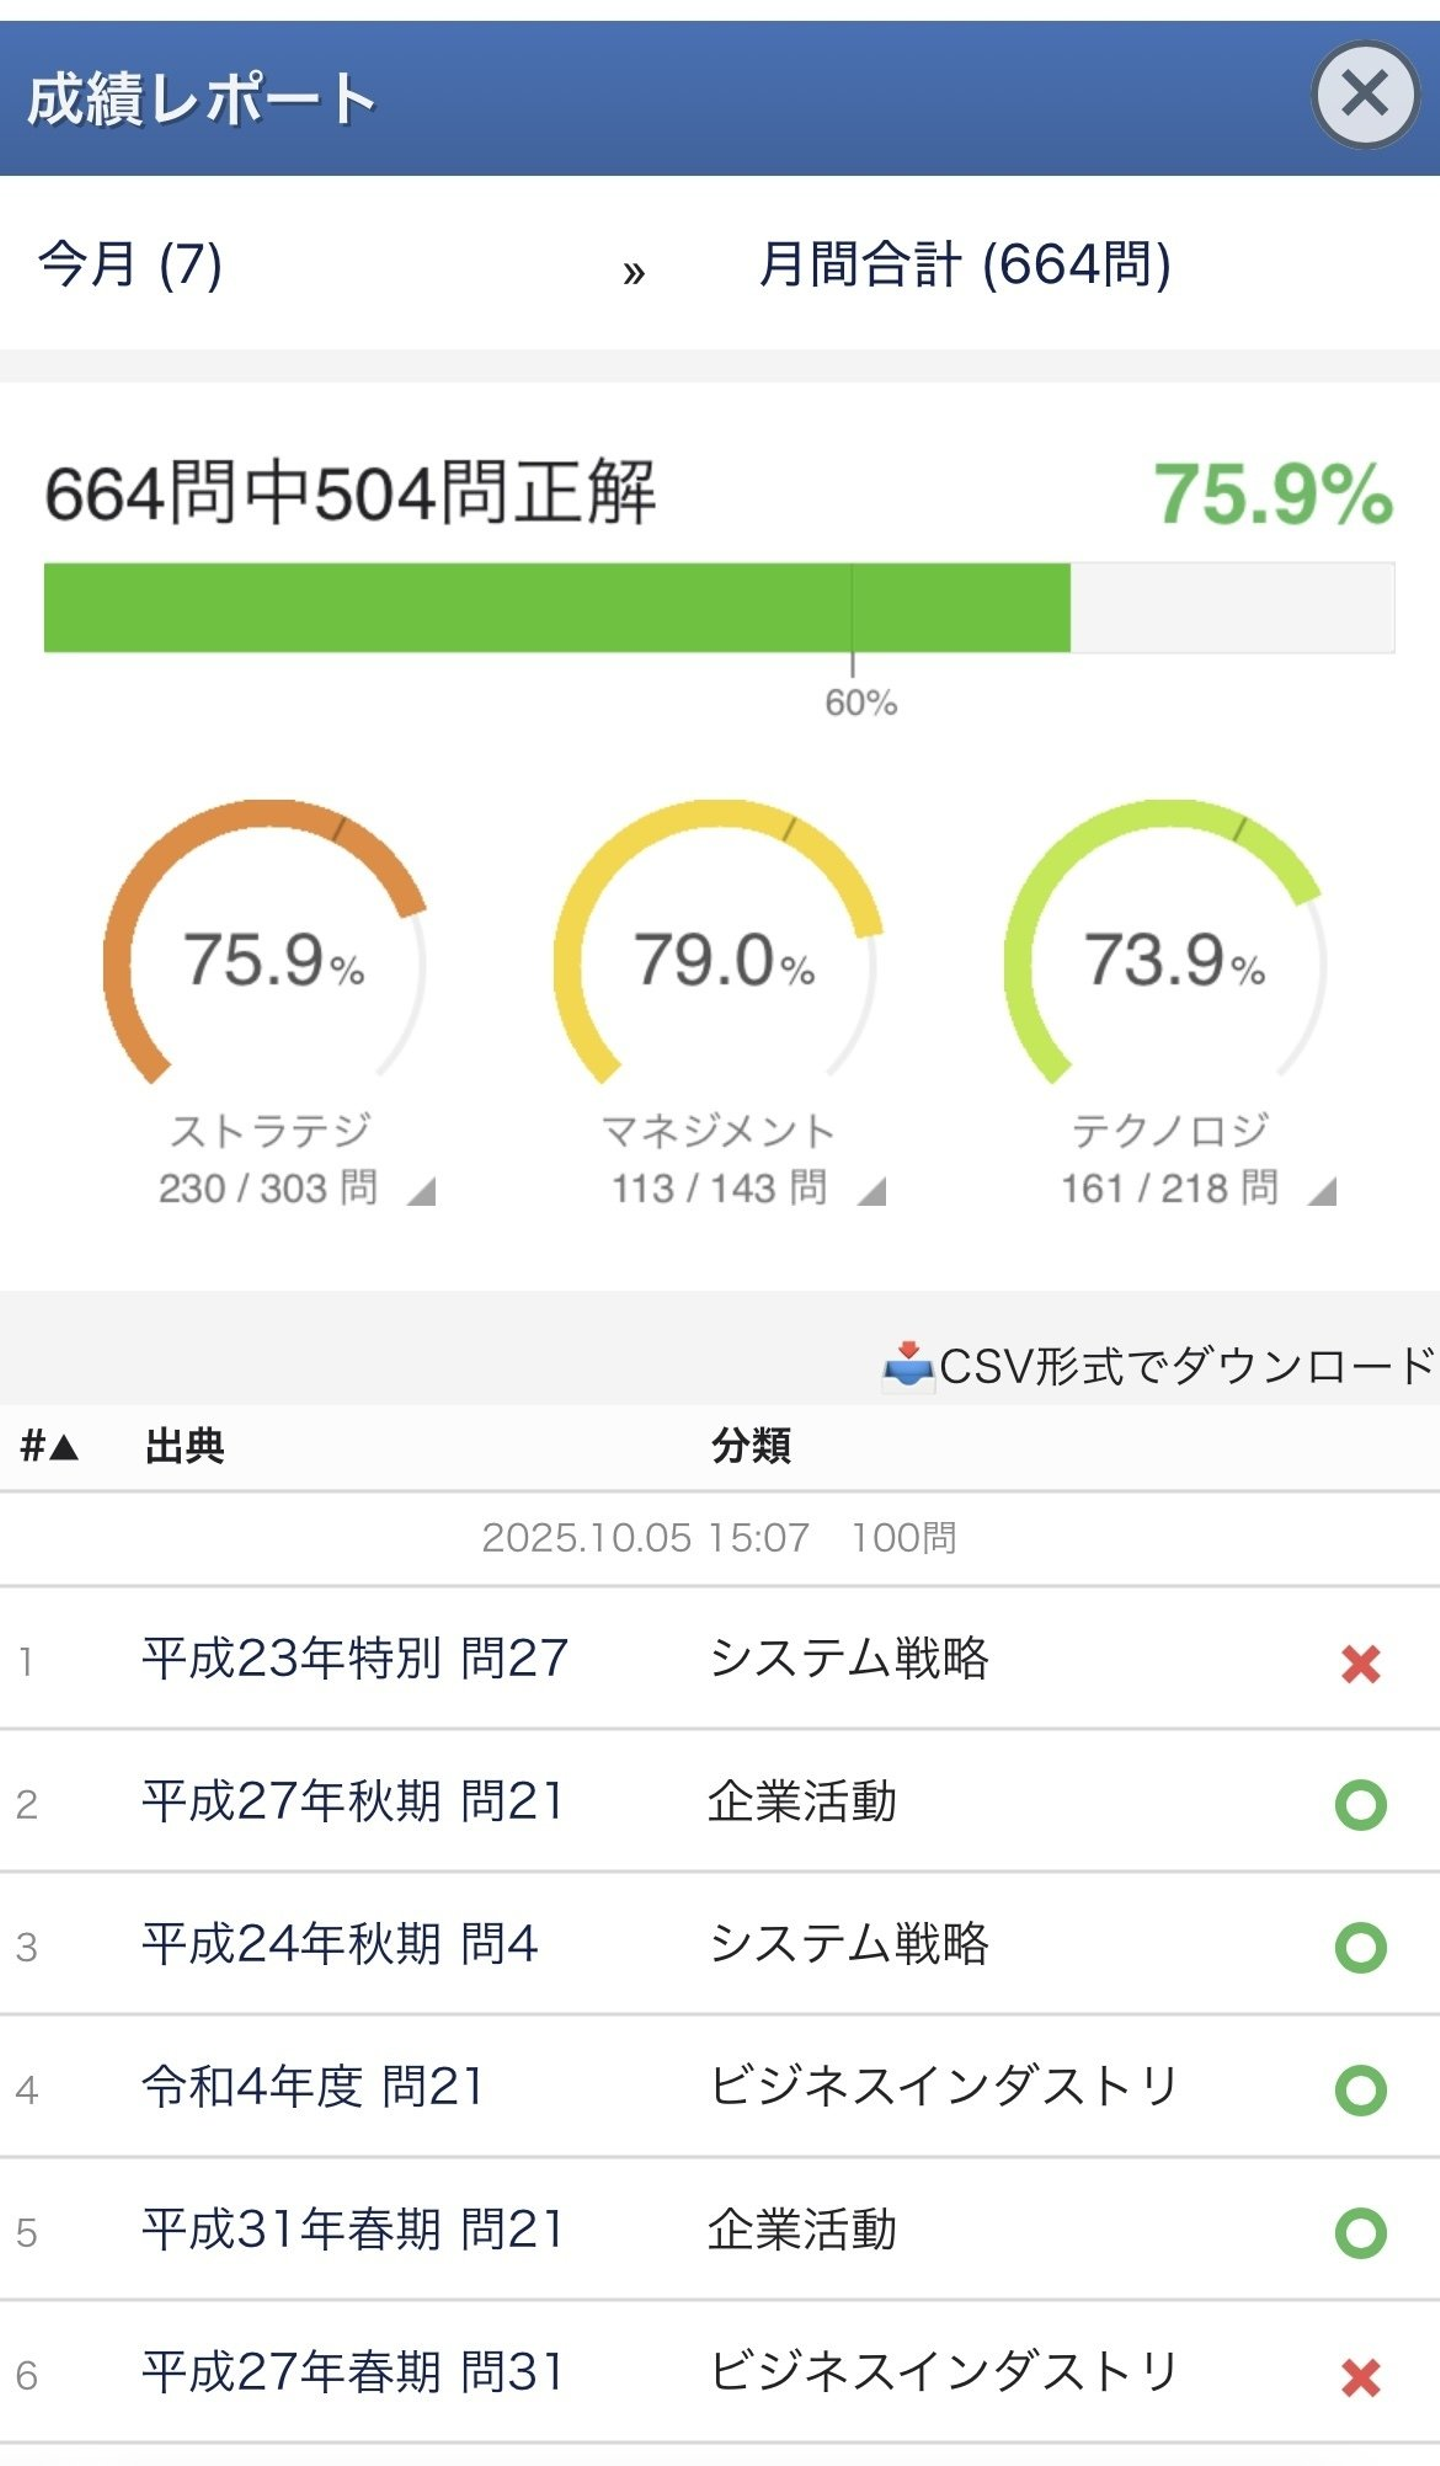Expand the マネジメント breakdown triangle
The image size is (1440, 2466).
(x=873, y=1191)
